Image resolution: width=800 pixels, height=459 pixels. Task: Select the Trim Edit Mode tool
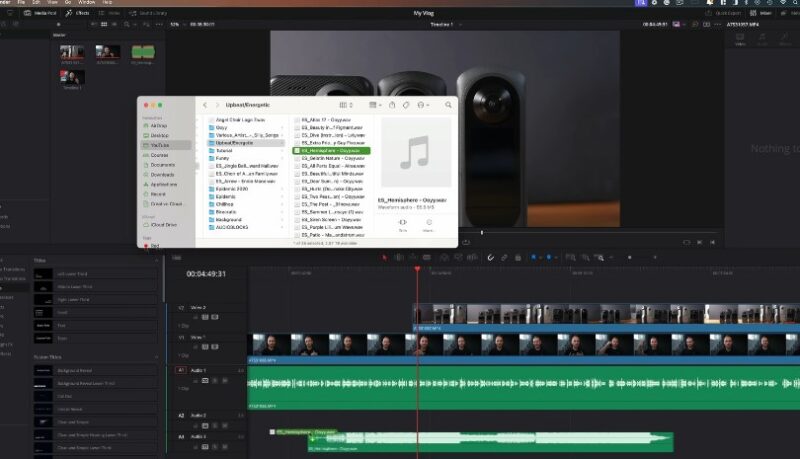[x=399, y=258]
